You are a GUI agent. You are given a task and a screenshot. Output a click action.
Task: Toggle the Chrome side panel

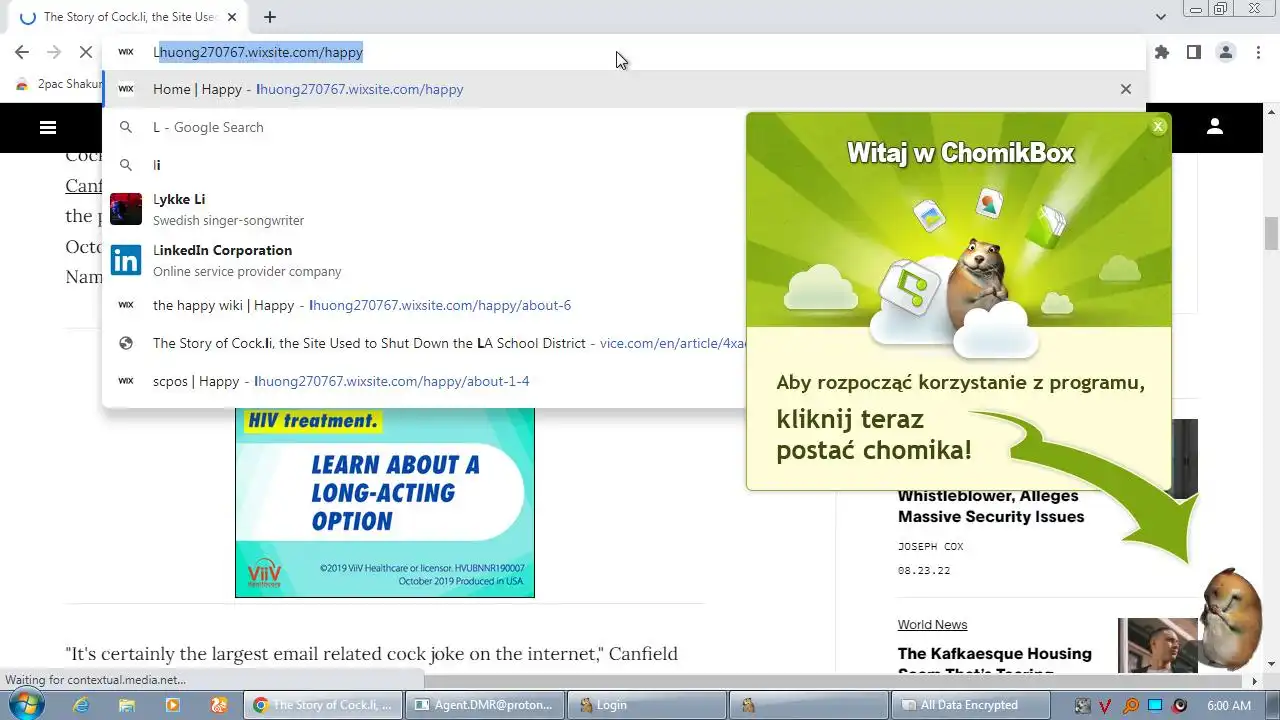[x=1194, y=52]
